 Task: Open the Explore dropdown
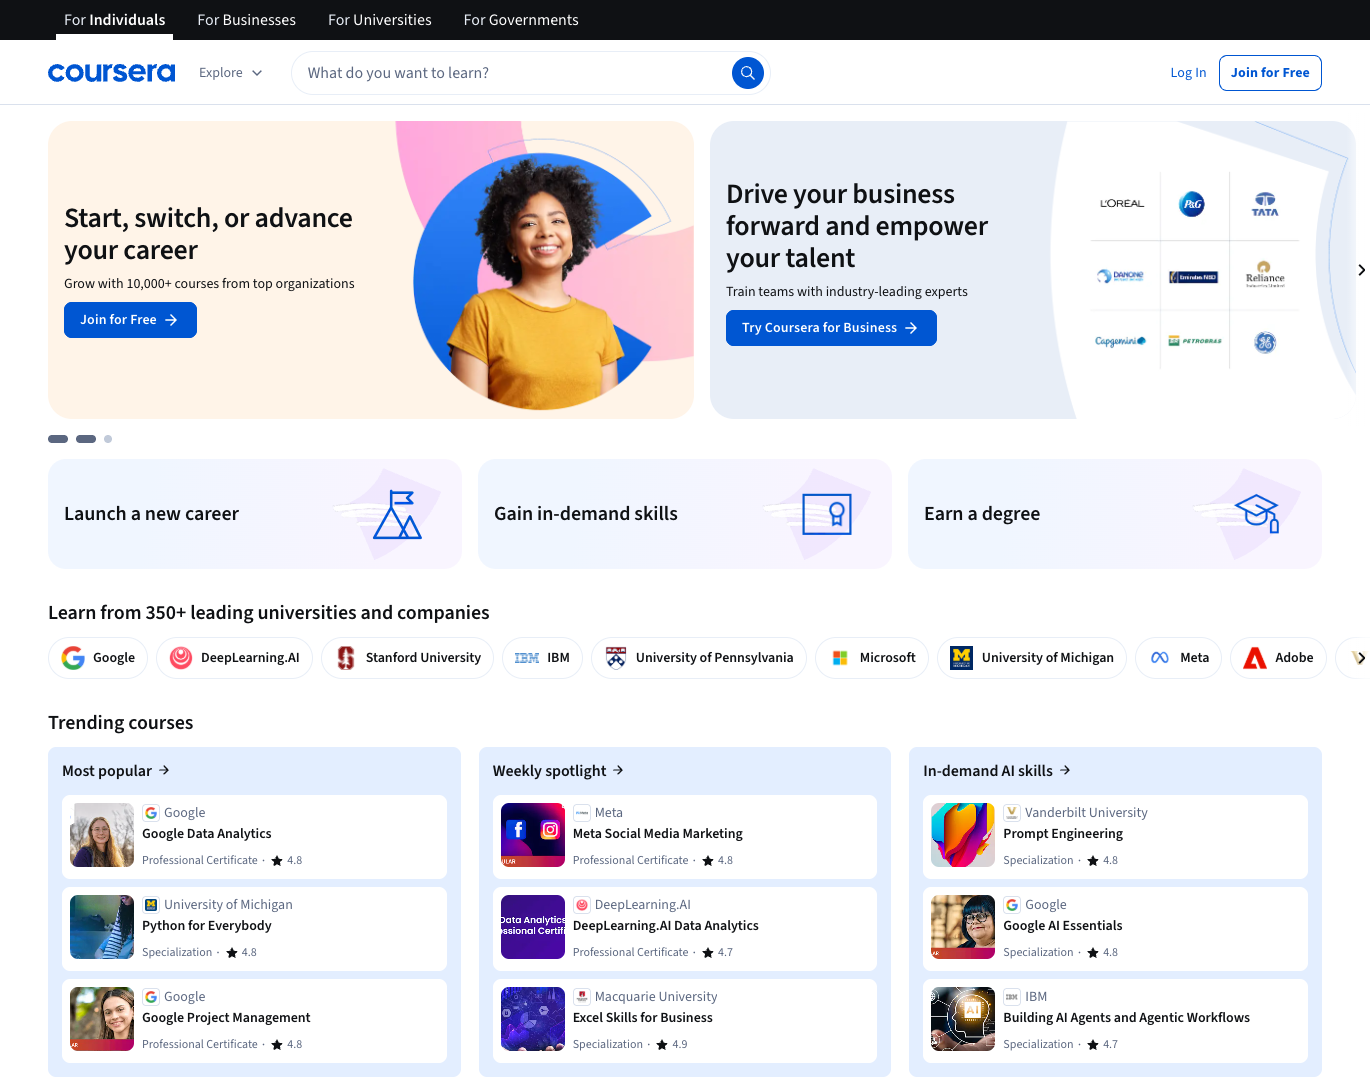click(229, 72)
